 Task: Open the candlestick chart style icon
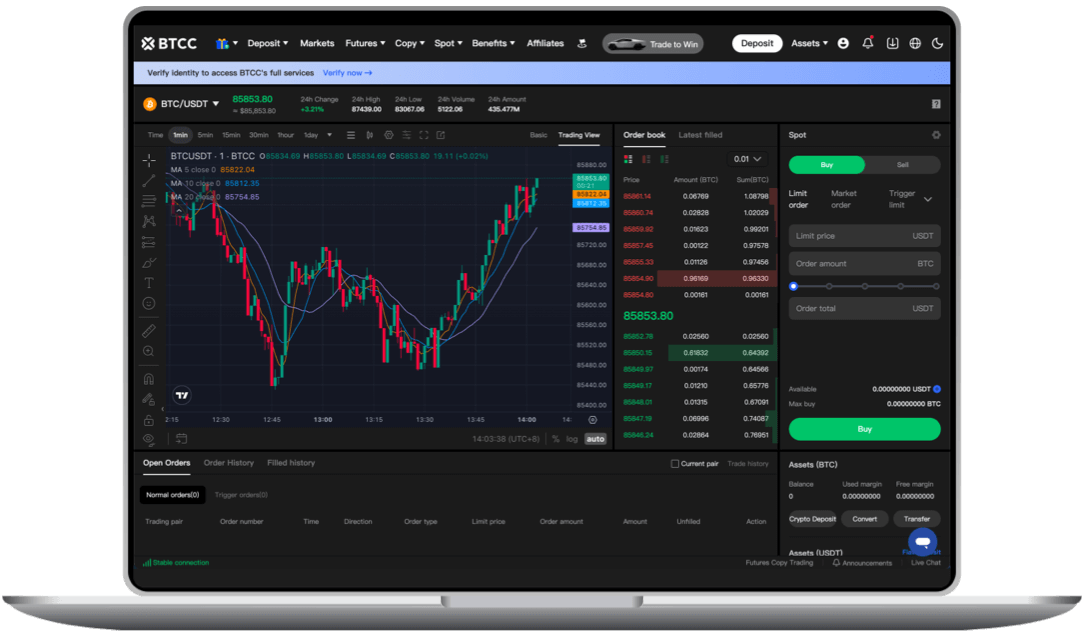coord(370,135)
